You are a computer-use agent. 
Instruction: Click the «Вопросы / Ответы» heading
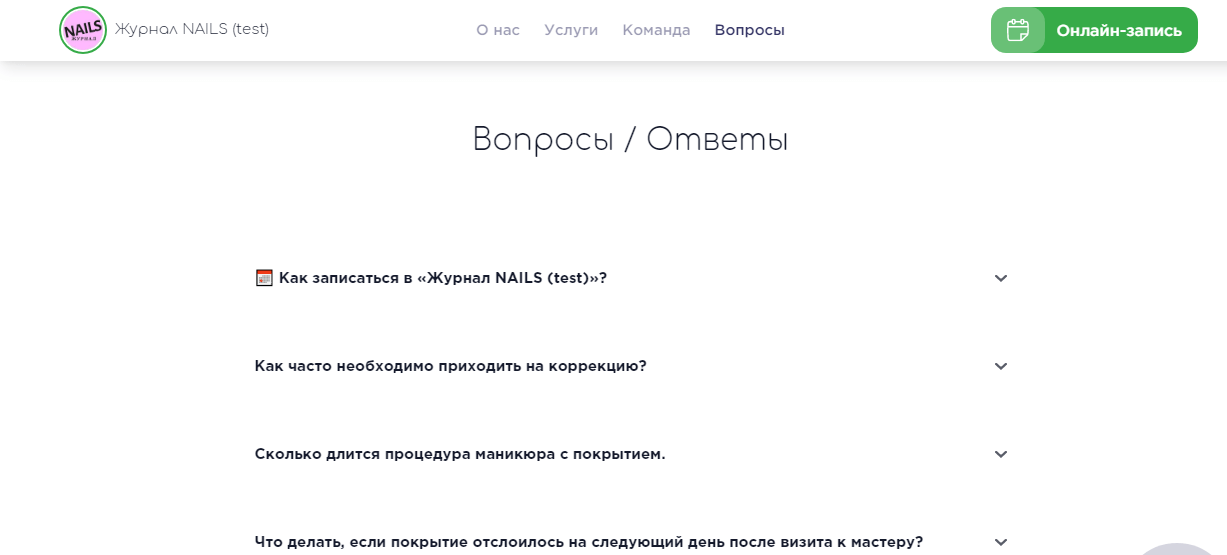click(x=630, y=139)
